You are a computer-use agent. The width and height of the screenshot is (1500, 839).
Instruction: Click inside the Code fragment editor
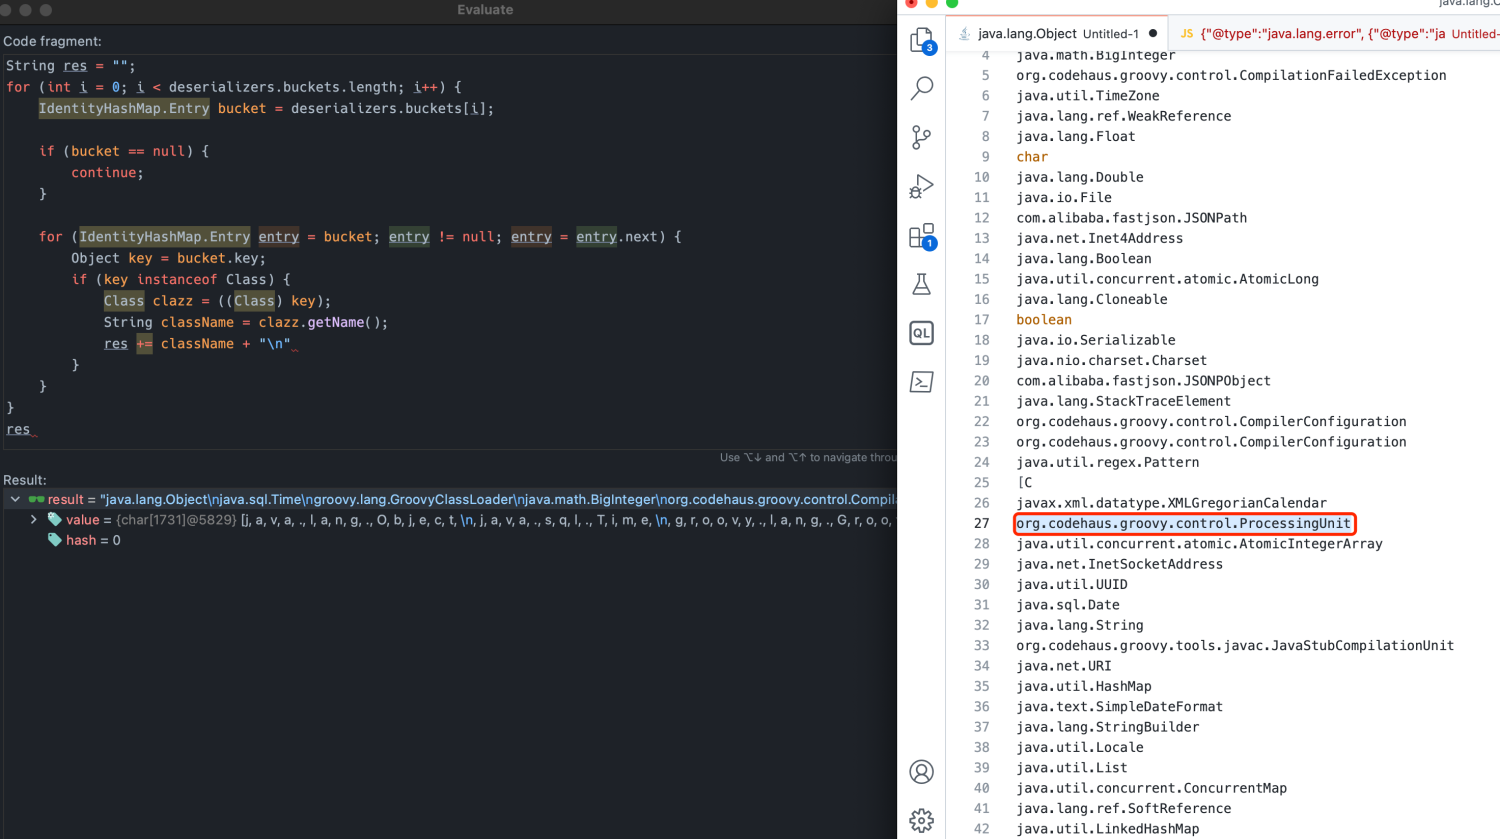pyautogui.click(x=448, y=250)
